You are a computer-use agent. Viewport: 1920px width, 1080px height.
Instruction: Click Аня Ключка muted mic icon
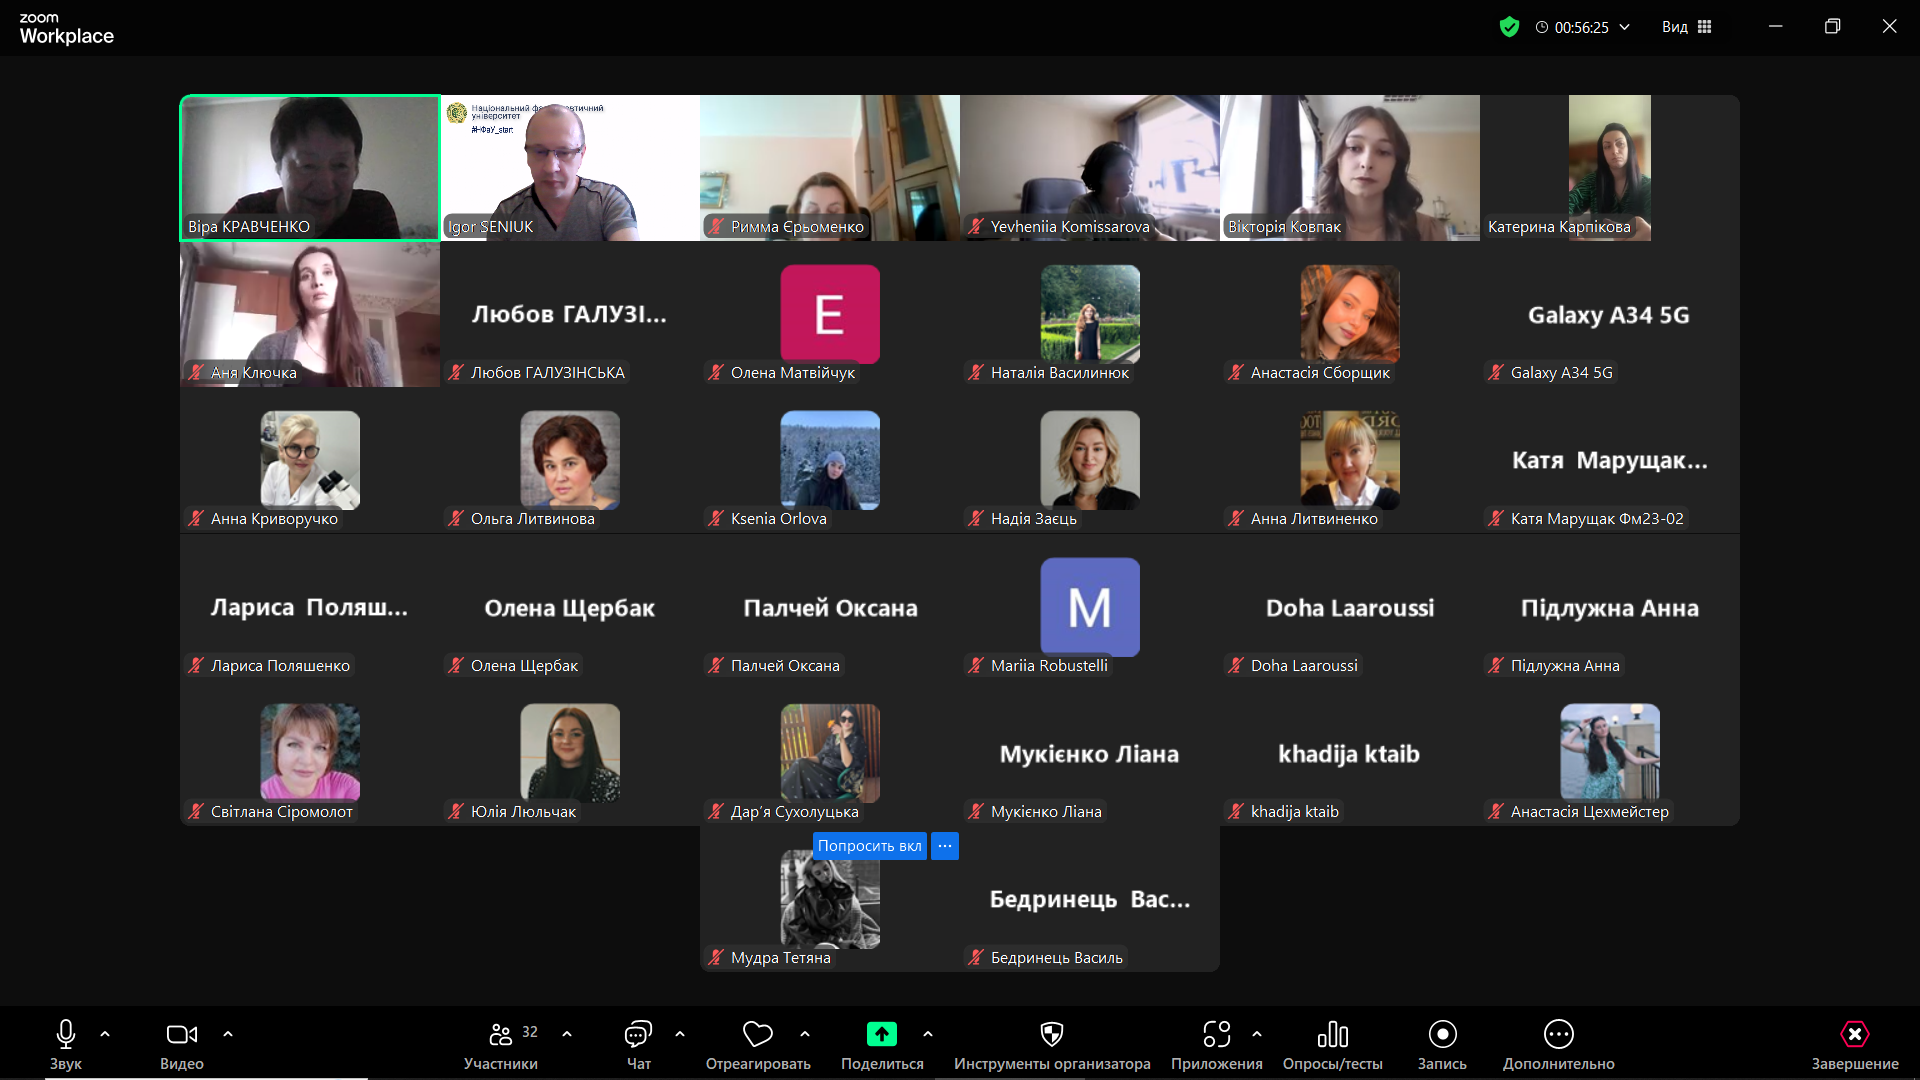click(x=196, y=373)
